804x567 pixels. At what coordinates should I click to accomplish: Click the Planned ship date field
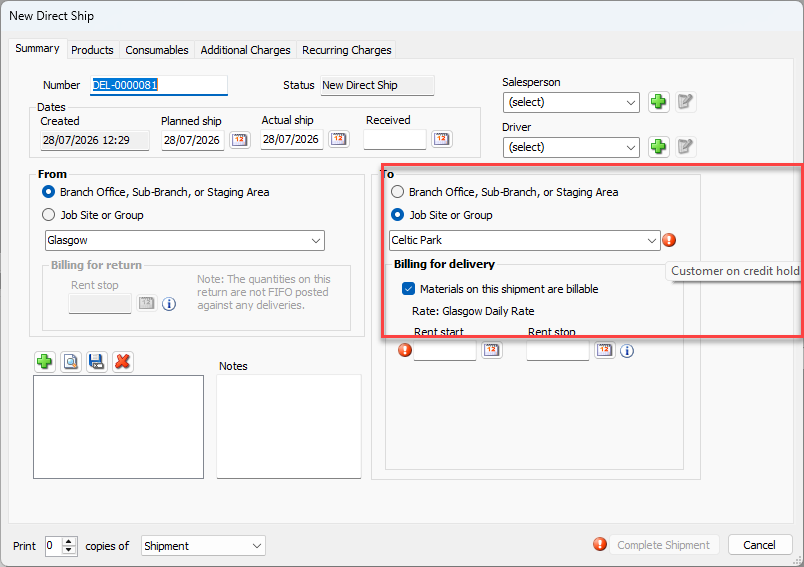pos(193,140)
